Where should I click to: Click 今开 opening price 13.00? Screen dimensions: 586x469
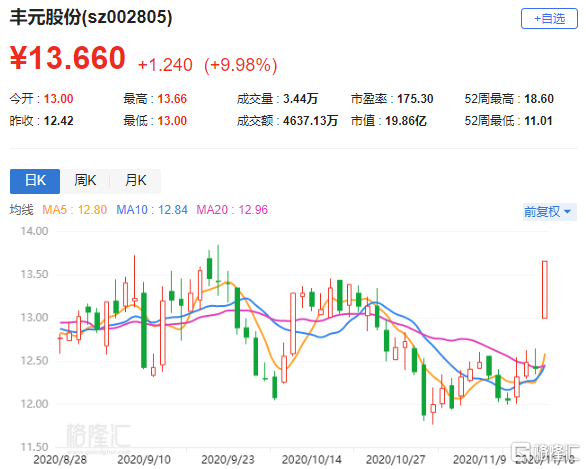58,99
